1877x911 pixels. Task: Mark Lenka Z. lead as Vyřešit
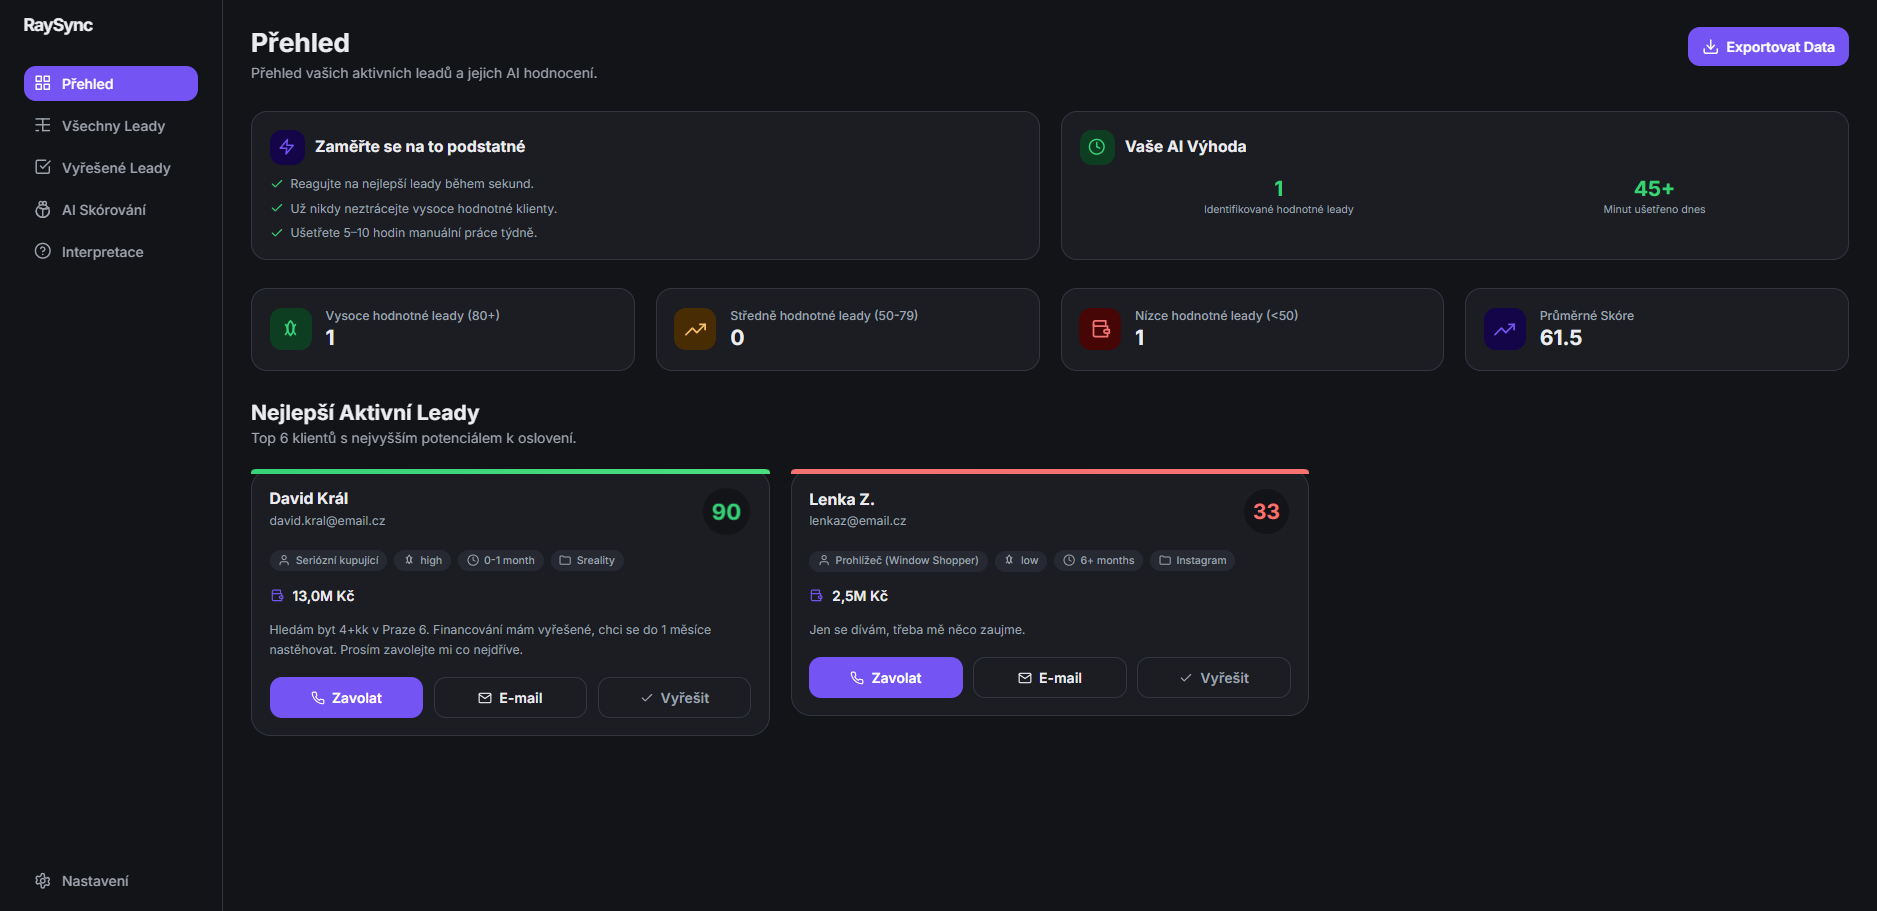click(x=1213, y=678)
